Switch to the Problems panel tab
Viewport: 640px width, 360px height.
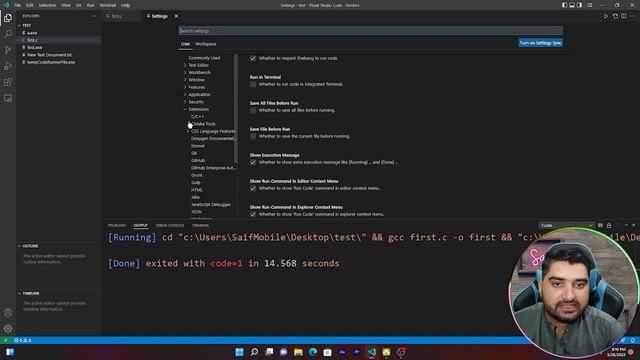[117, 225]
